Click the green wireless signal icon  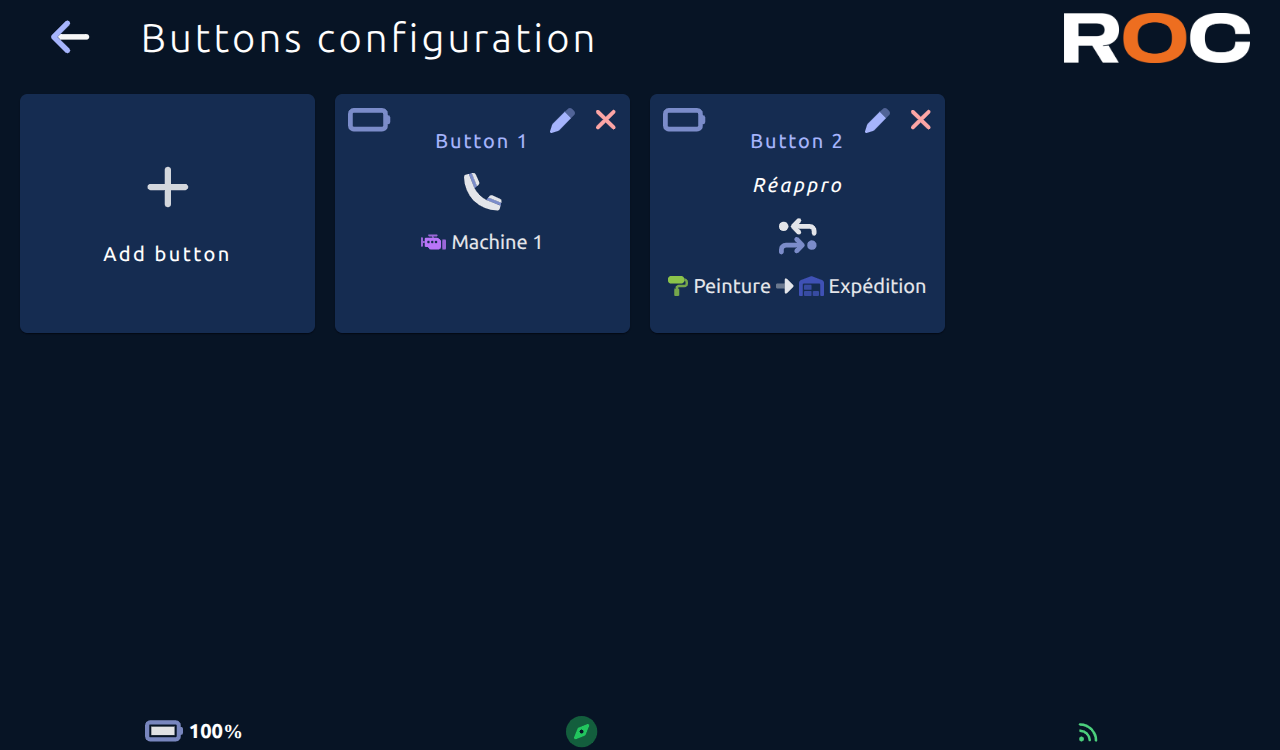(x=1088, y=733)
